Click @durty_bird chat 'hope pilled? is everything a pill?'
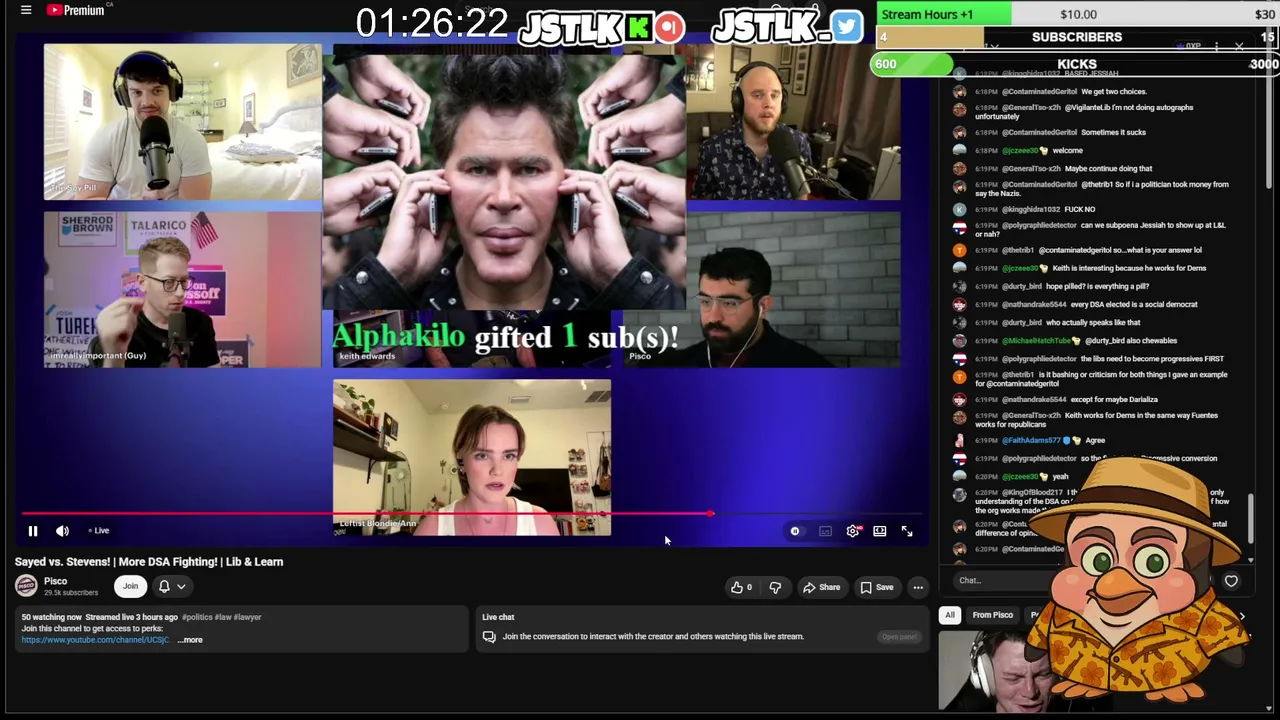Image resolution: width=1280 pixels, height=720 pixels. point(1100,286)
